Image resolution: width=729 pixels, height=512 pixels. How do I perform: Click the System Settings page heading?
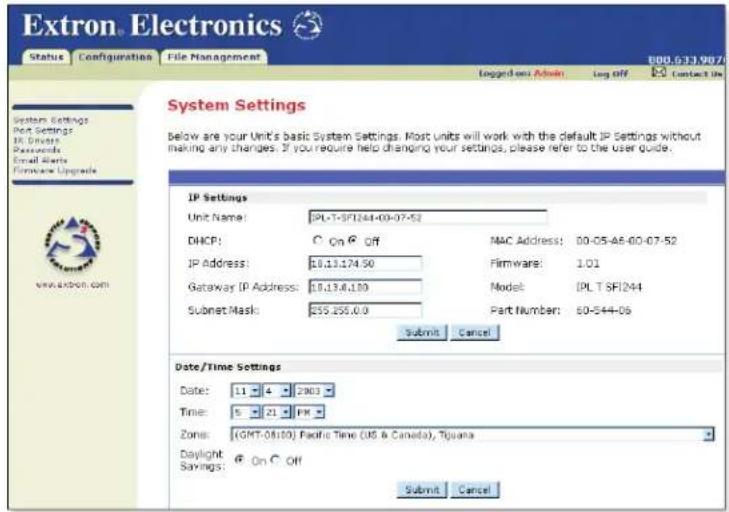coord(237,106)
